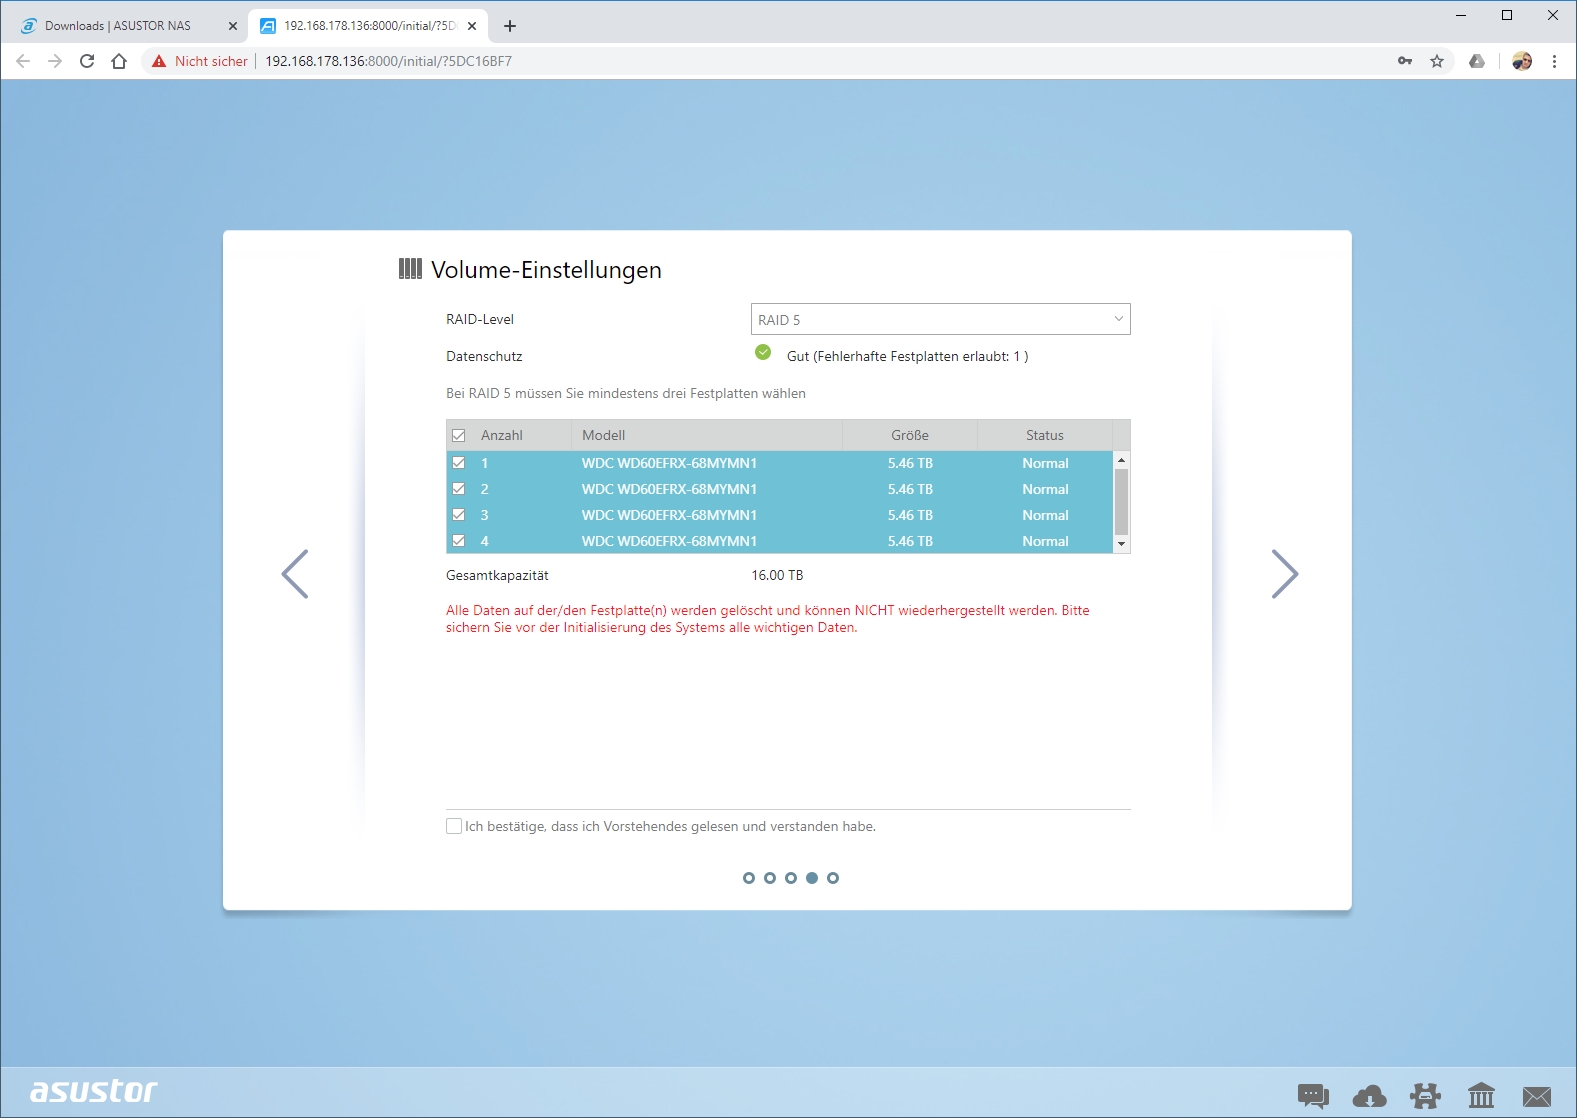Open the Google Drive extension icon
The width and height of the screenshot is (1577, 1118).
coord(1477,61)
